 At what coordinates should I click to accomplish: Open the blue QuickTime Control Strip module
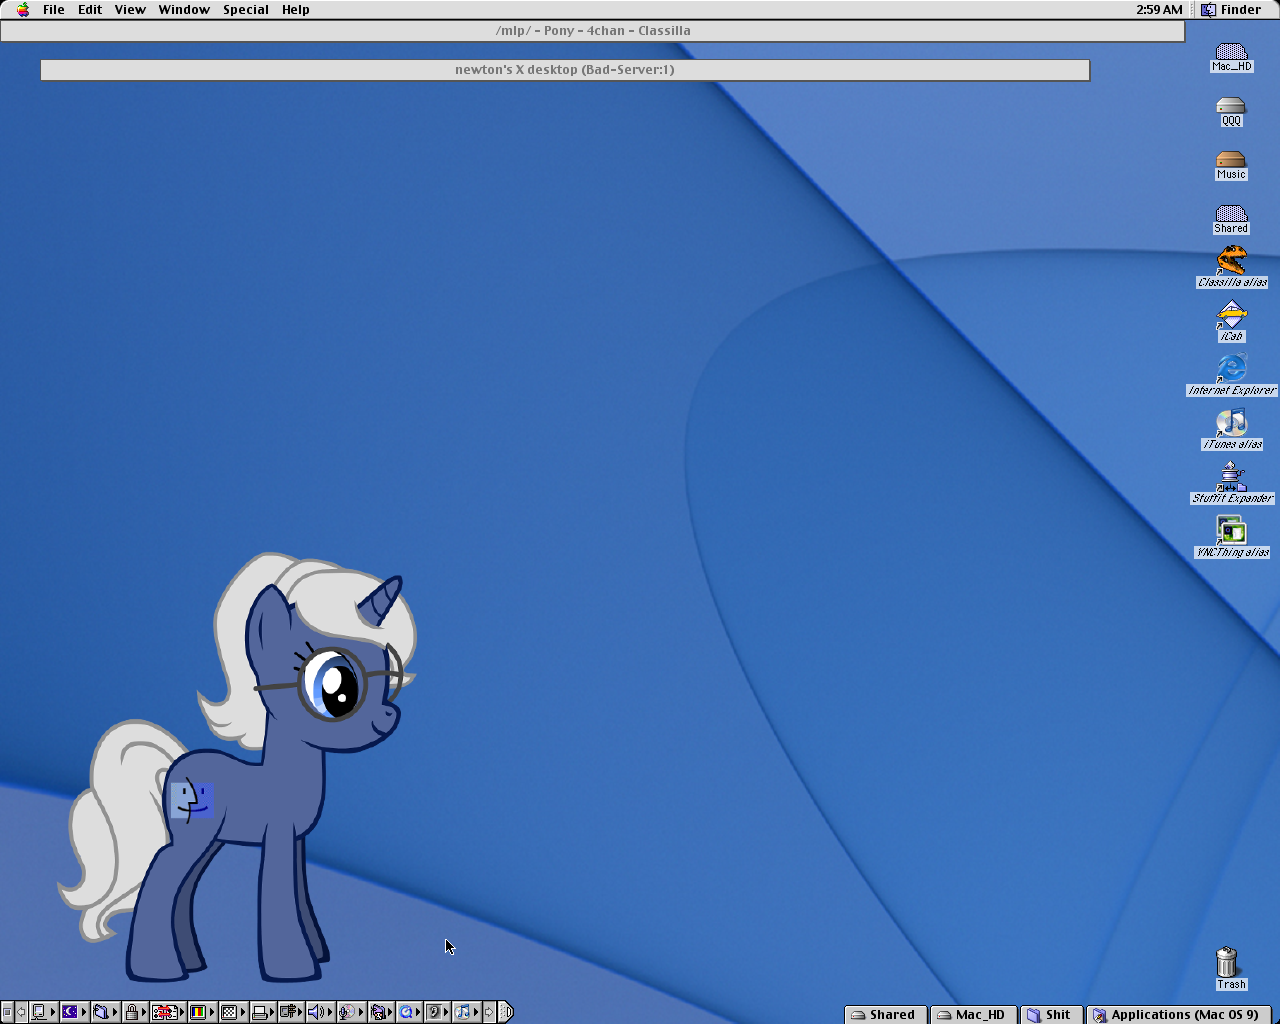coord(410,1012)
